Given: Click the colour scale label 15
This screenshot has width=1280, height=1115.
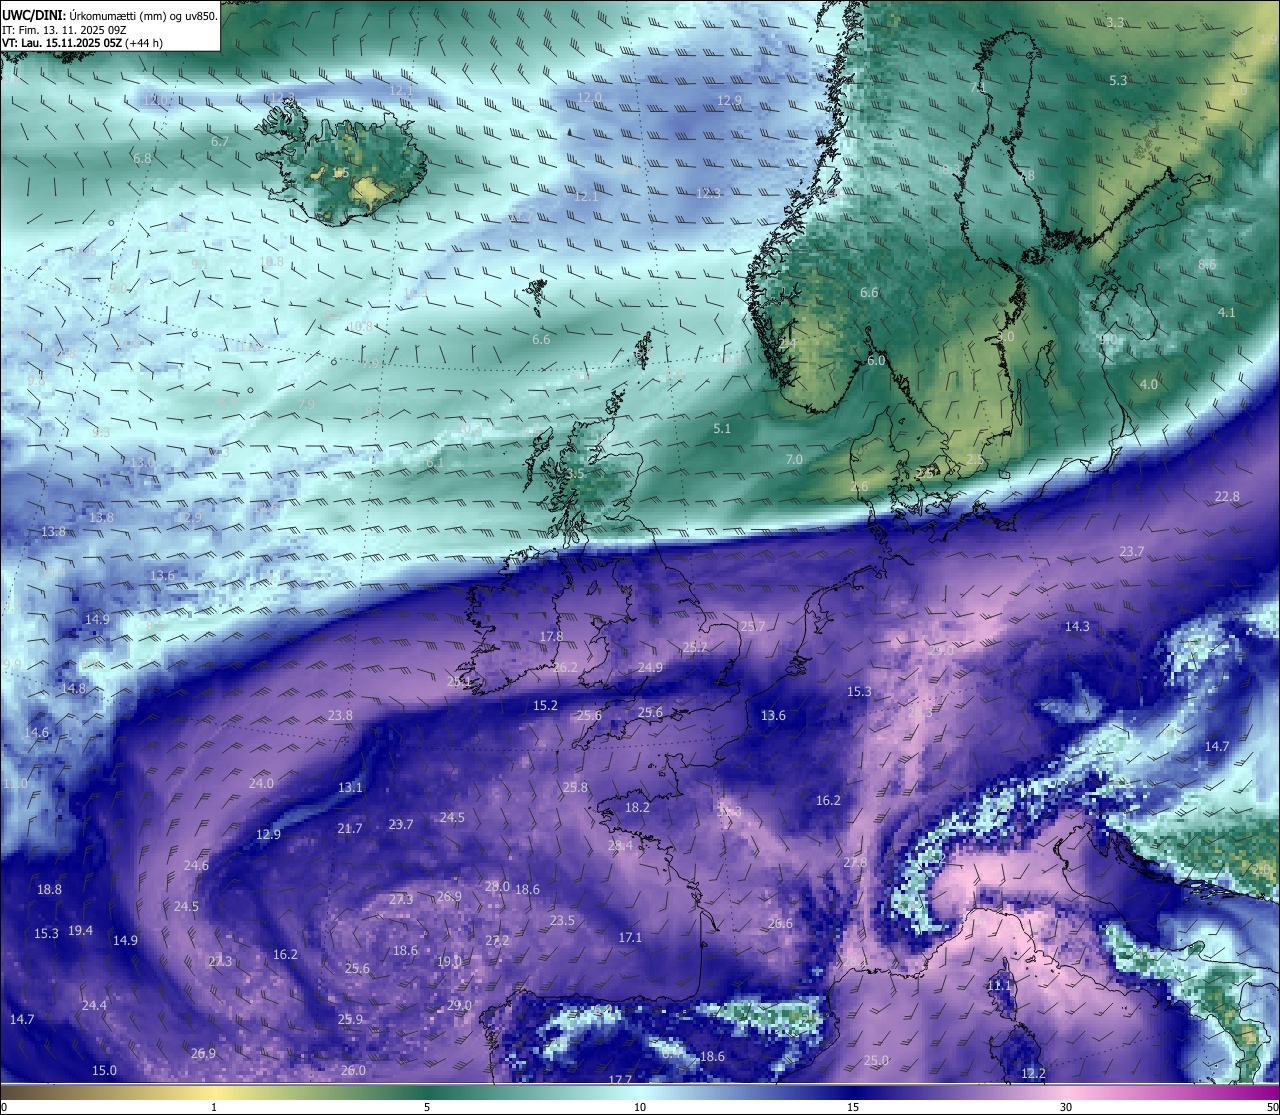Looking at the screenshot, I should (853, 1107).
